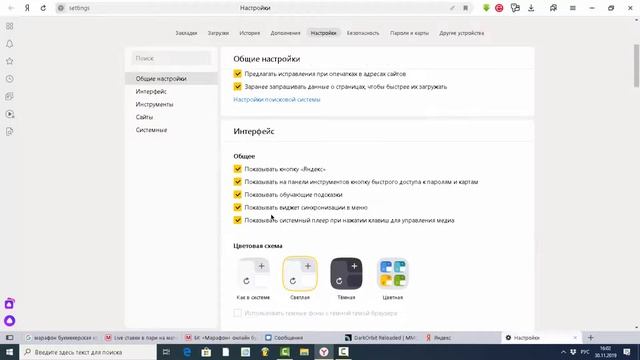Open video player icon in sidebar
Screen dimensions: 640x360
tap(9, 114)
